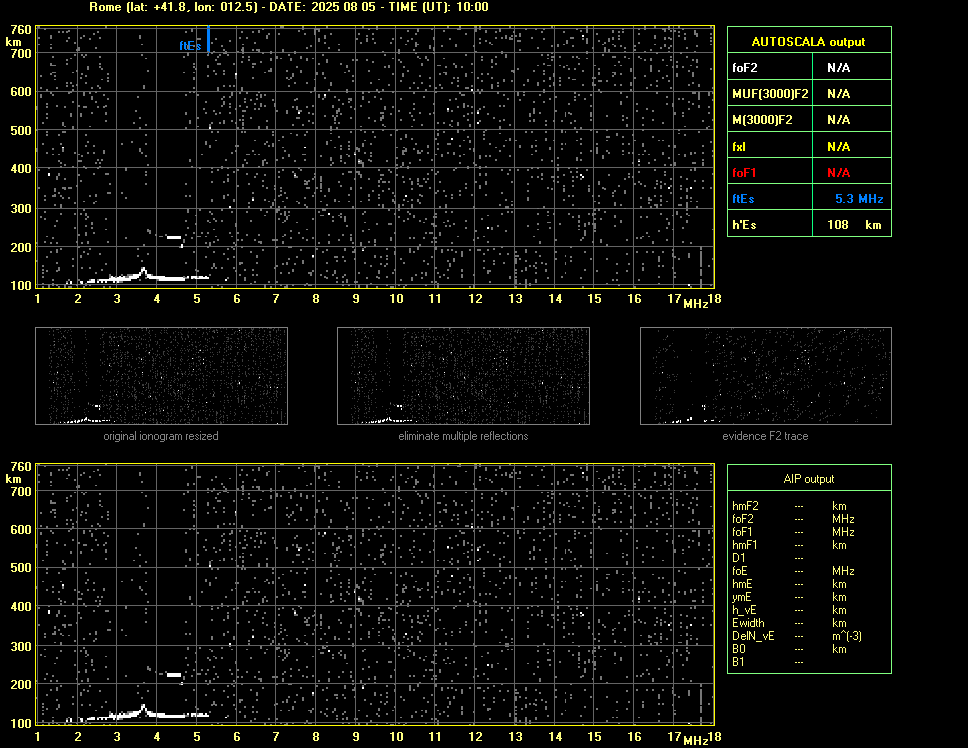Image resolution: width=968 pixels, height=748 pixels.
Task: Select the 'AUTOSCALA output' table header
Action: coord(809,41)
